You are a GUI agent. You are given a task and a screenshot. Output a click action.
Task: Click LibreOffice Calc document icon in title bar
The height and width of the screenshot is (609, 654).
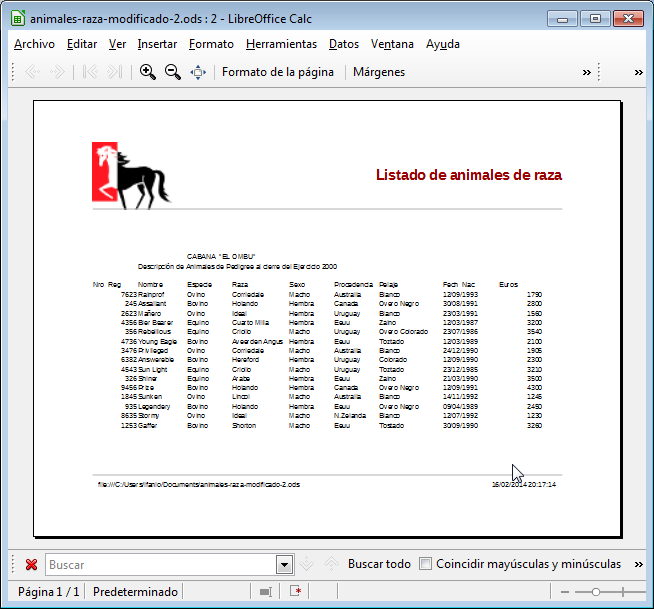click(x=18, y=18)
